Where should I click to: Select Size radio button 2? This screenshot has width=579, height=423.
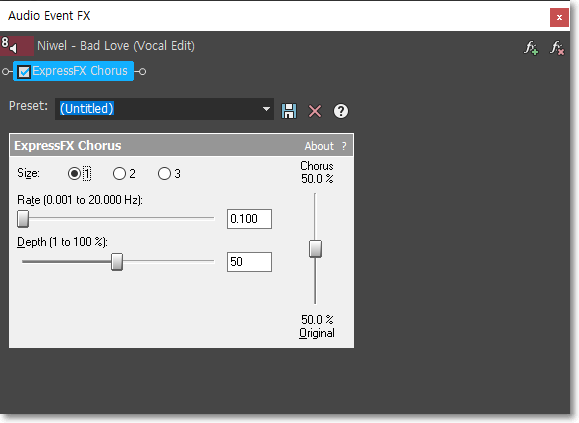point(119,173)
